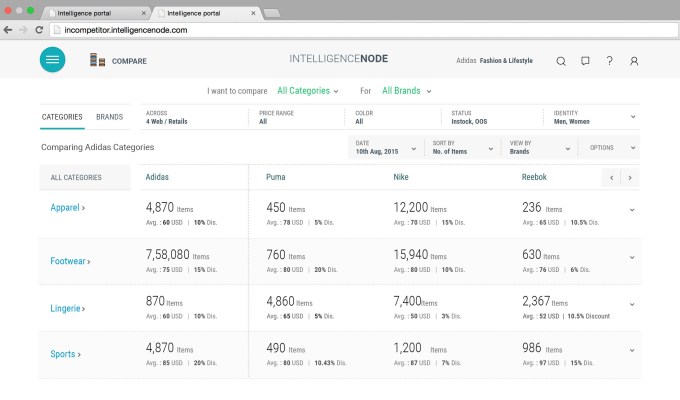Open the All Categories dropdown
Screen dimensions: 680x400
[x=307, y=91]
